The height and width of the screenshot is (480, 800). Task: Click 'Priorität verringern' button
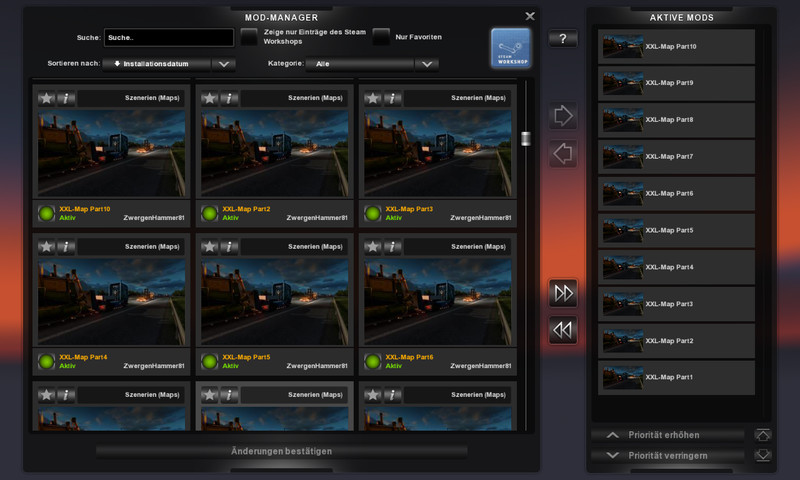pos(667,456)
